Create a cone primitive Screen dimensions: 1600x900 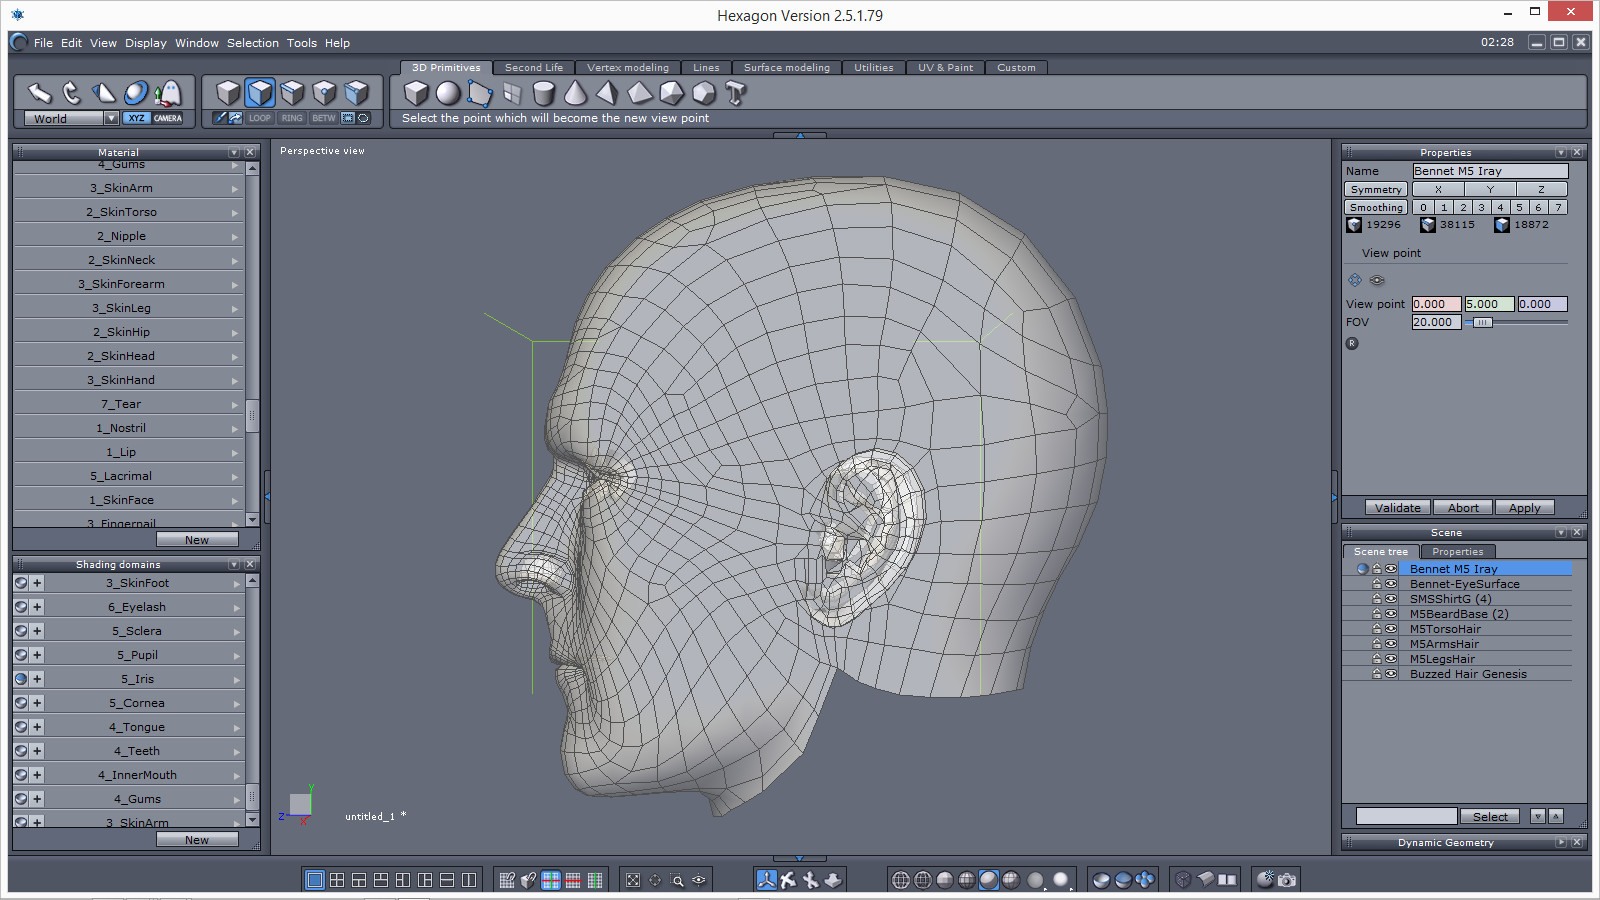(576, 93)
